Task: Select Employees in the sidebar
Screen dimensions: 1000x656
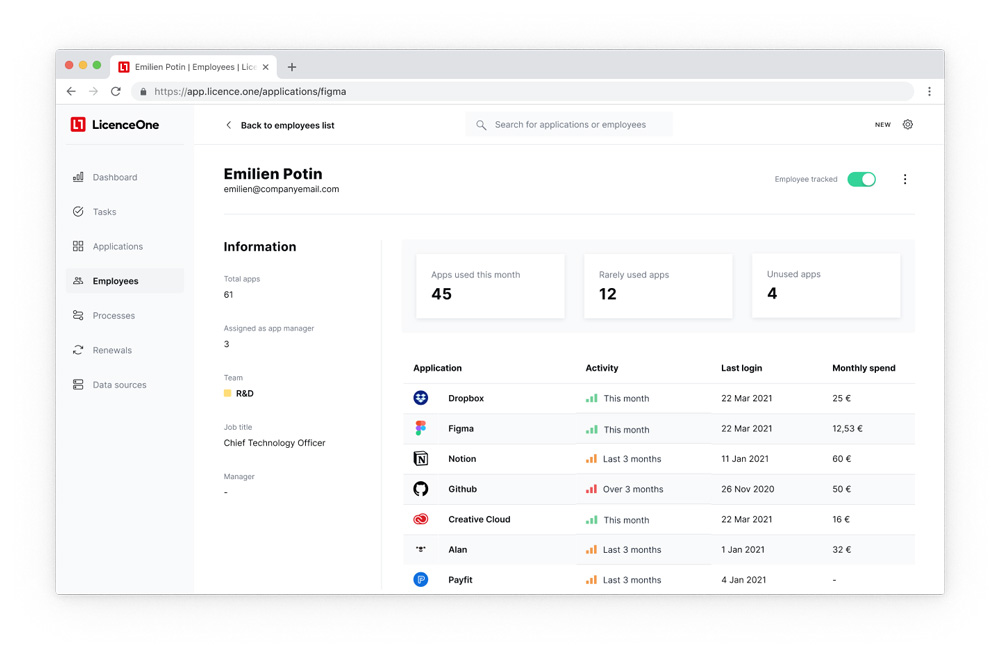Action: pos(125,281)
